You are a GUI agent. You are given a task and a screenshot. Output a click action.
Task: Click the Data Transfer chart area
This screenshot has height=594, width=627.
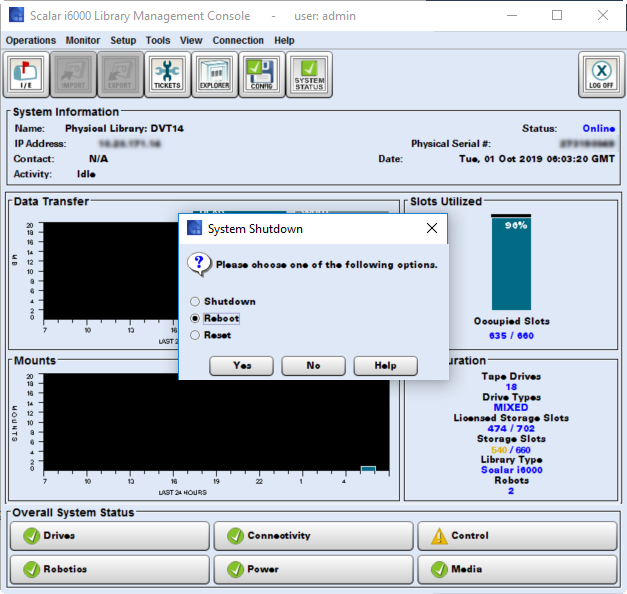111,271
